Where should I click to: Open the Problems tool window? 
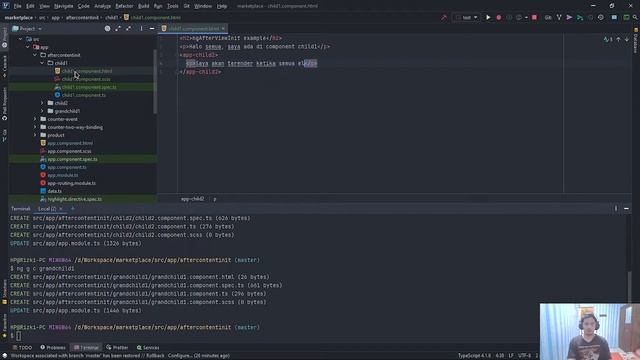point(53,347)
